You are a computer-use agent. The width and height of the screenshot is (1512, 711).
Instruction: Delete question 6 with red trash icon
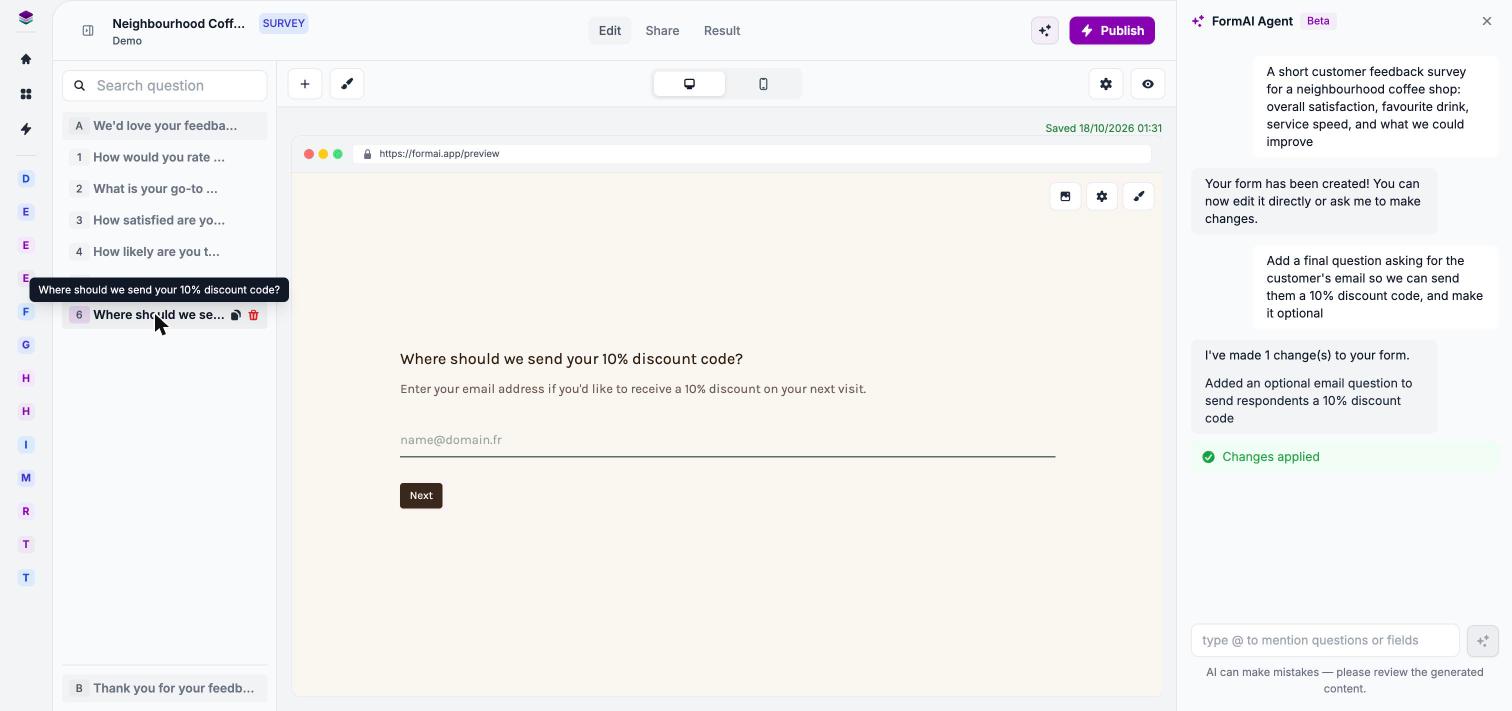pyautogui.click(x=253, y=315)
